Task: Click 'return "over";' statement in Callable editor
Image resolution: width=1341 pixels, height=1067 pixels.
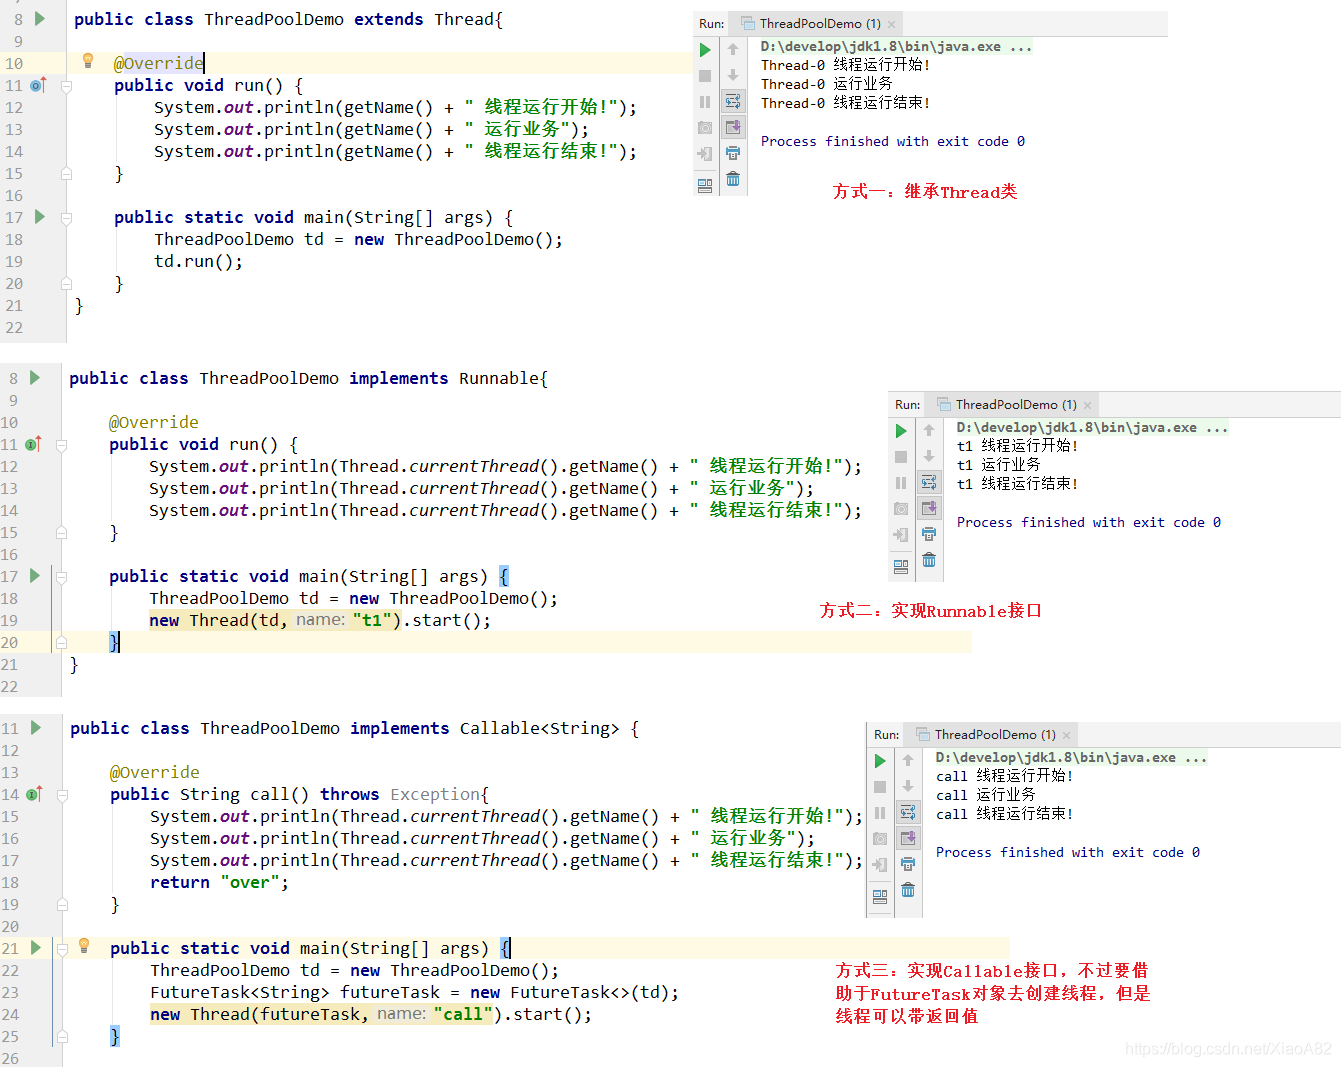Action: click(219, 882)
